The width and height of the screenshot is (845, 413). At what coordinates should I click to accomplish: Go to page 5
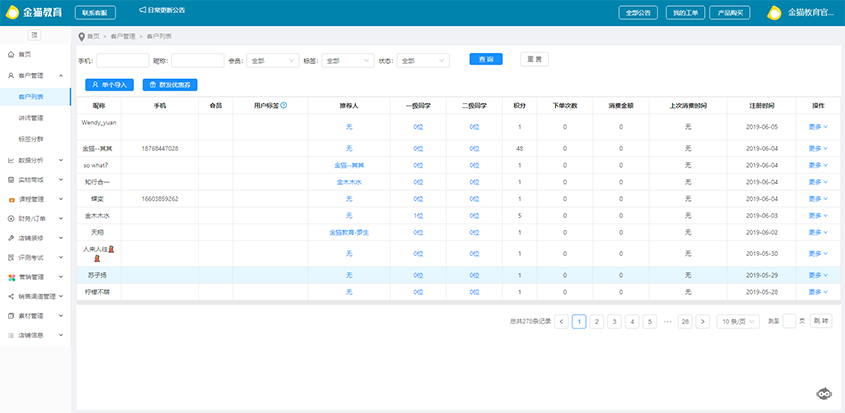[649, 321]
